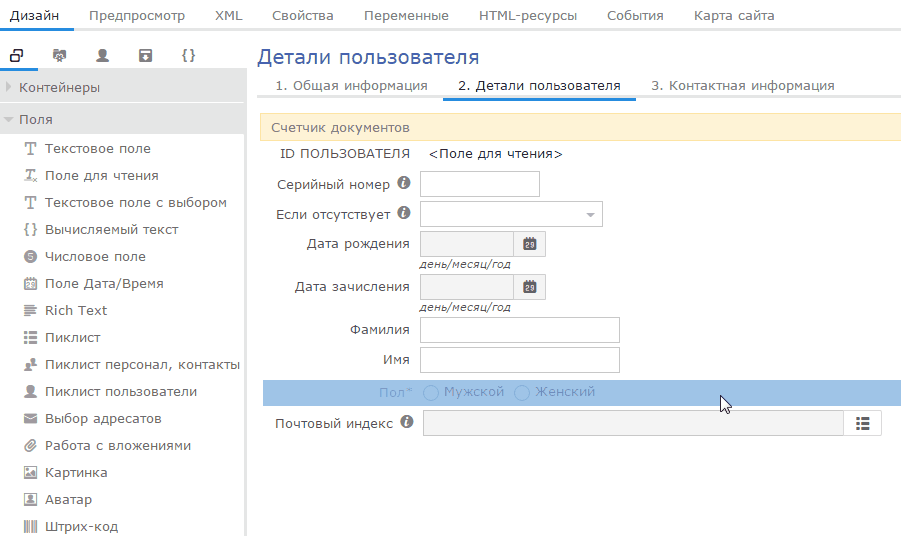
Task: Click the Дата рождения date input
Action: [467, 244]
